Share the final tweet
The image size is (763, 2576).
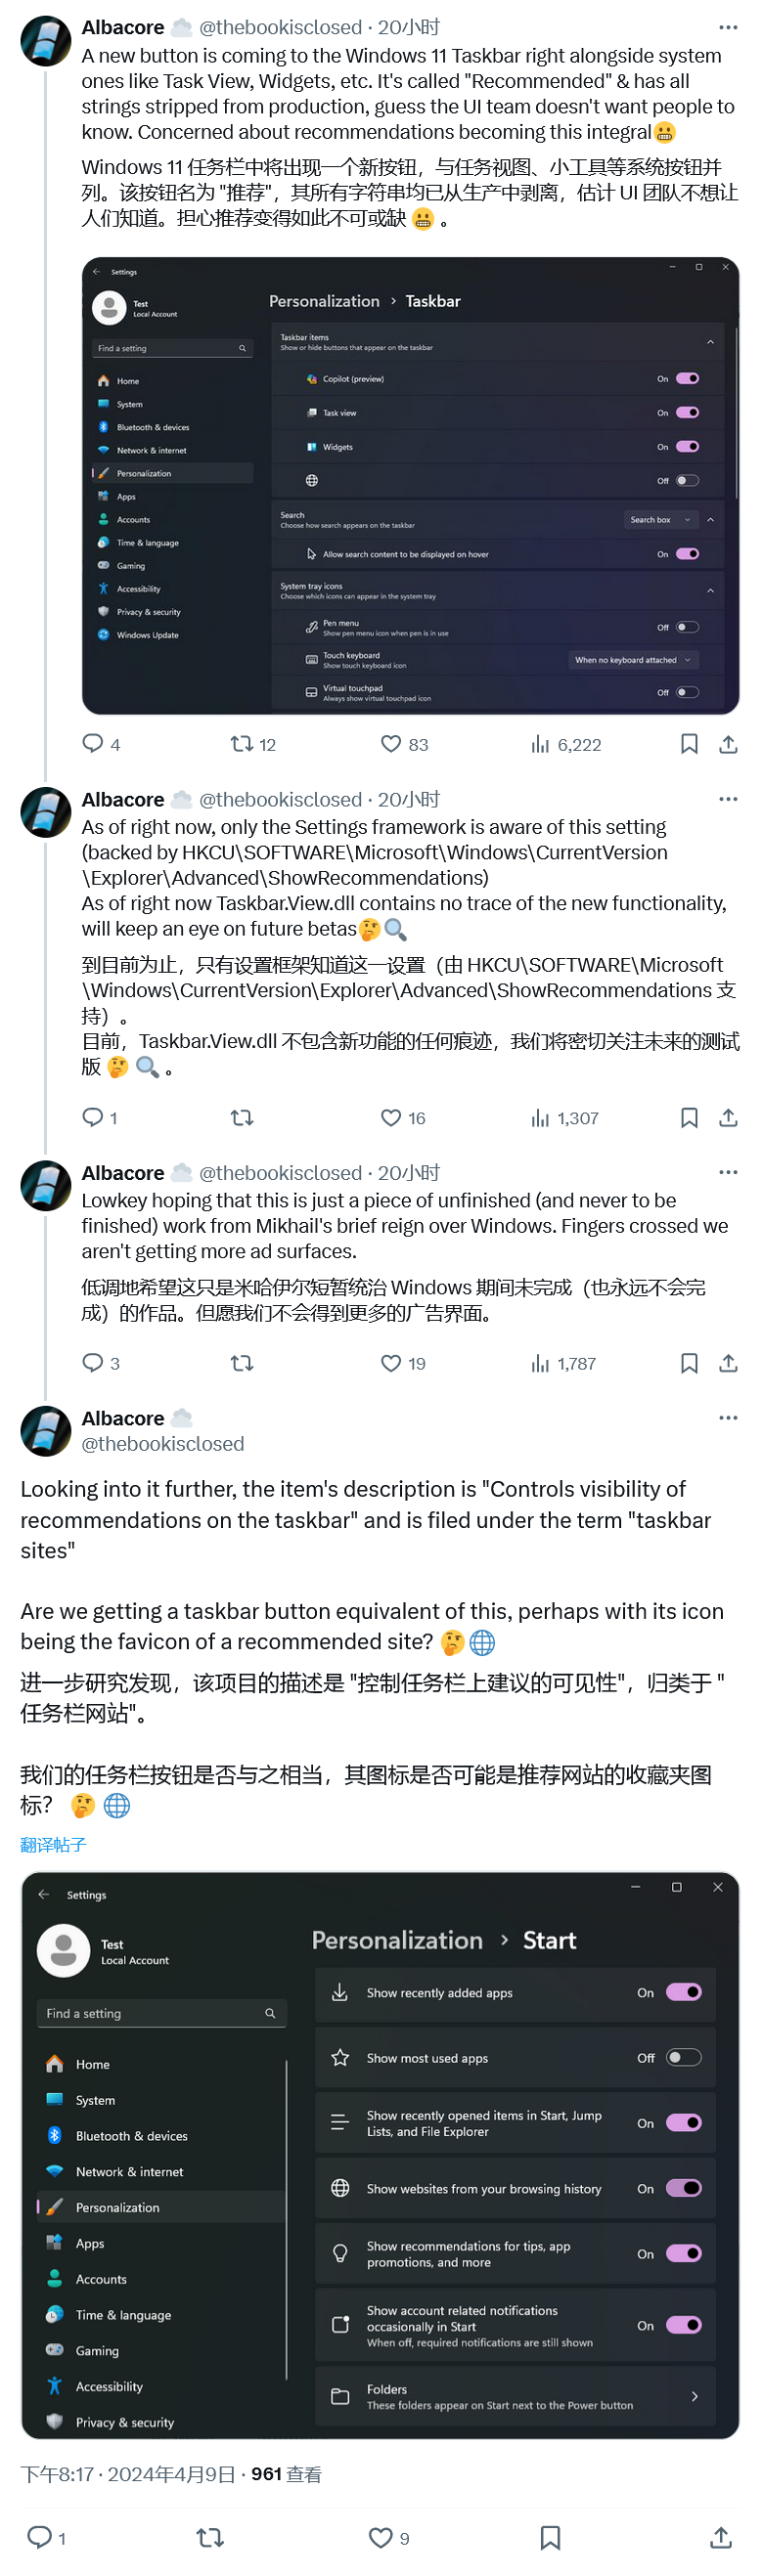coord(721,2537)
